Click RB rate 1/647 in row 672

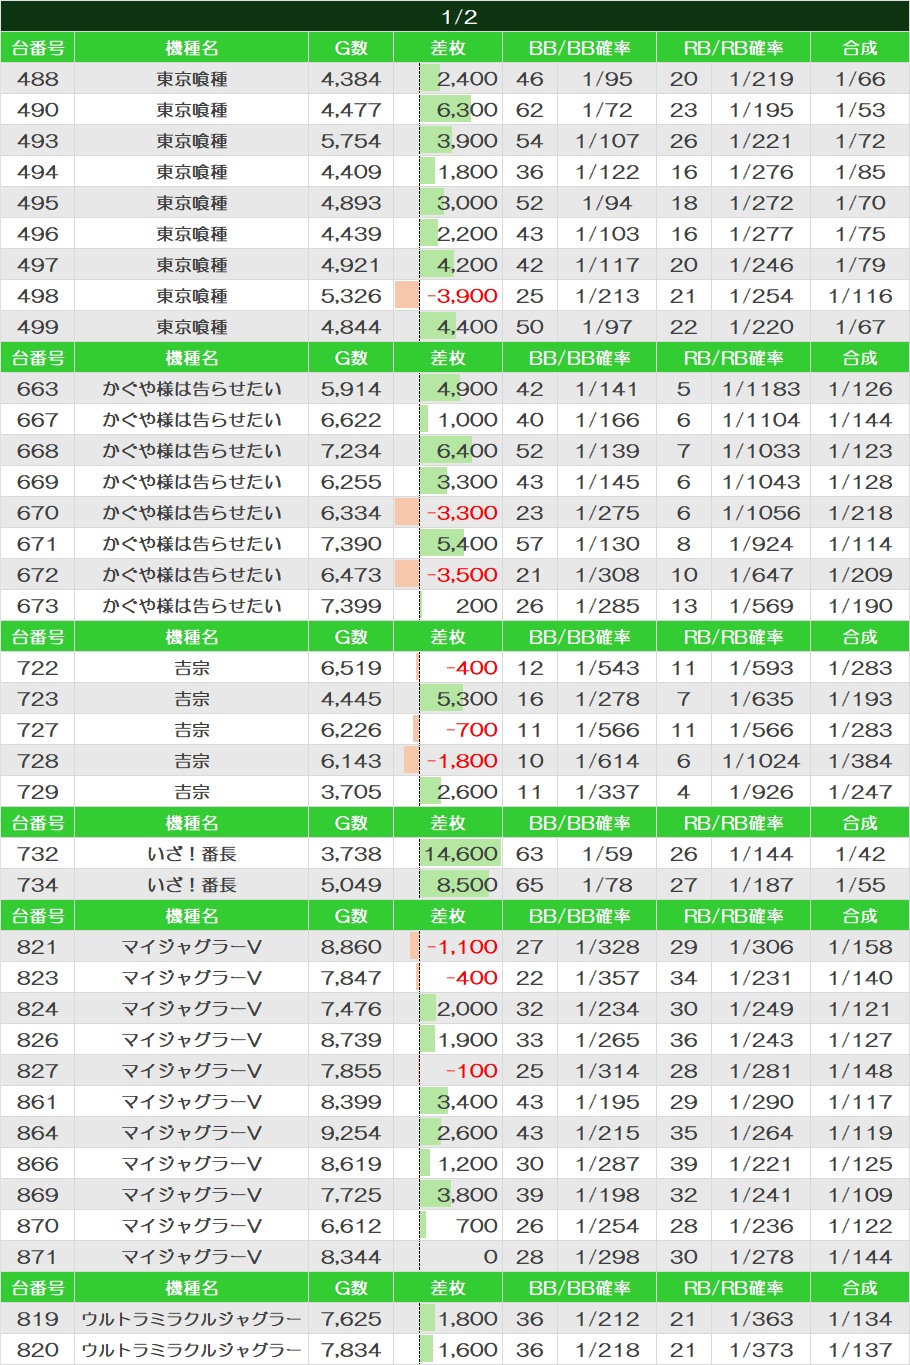pyautogui.click(x=761, y=575)
